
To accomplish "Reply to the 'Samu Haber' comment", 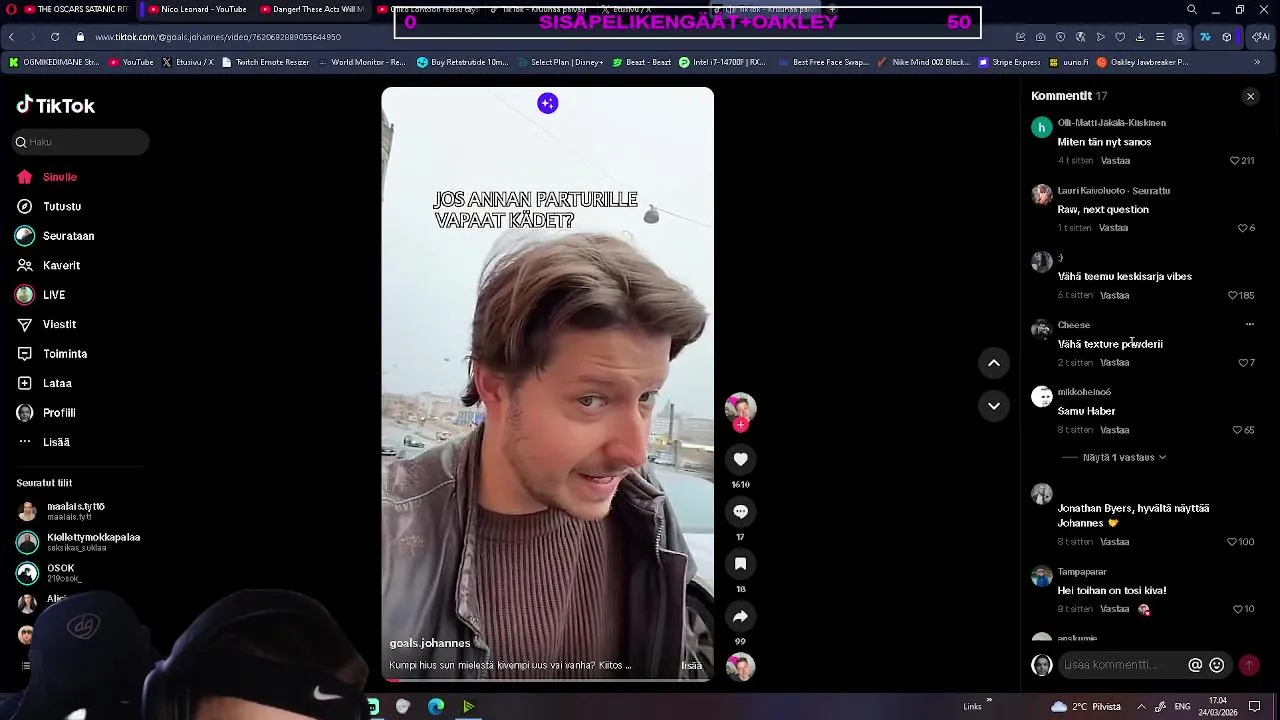I will [1114, 430].
